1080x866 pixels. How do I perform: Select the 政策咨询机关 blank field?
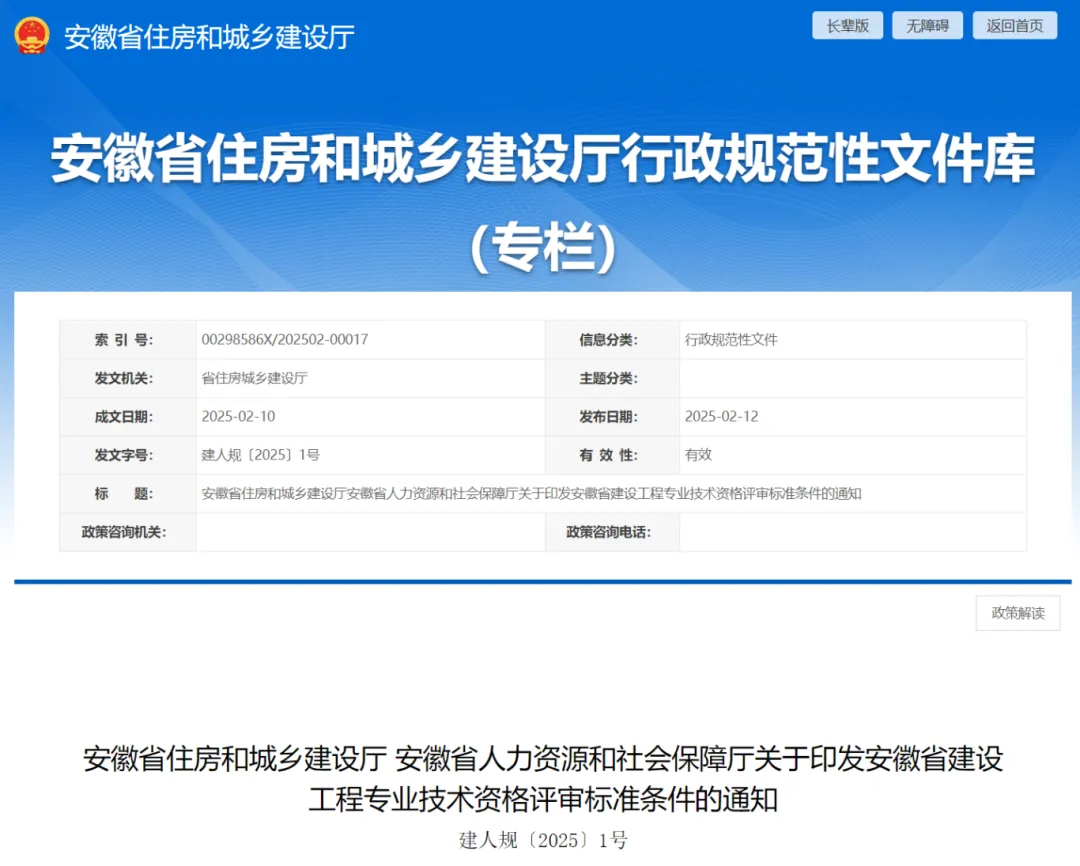pyautogui.click(x=370, y=532)
